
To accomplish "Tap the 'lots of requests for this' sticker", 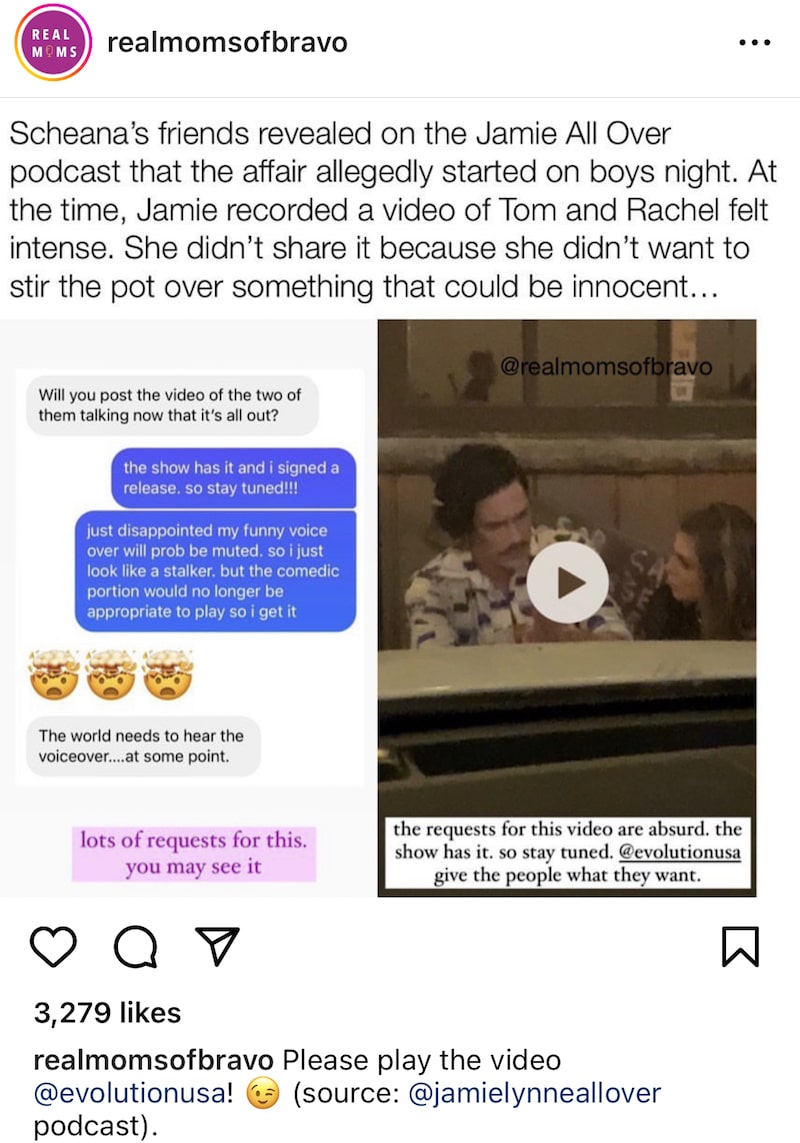I will pos(193,853).
